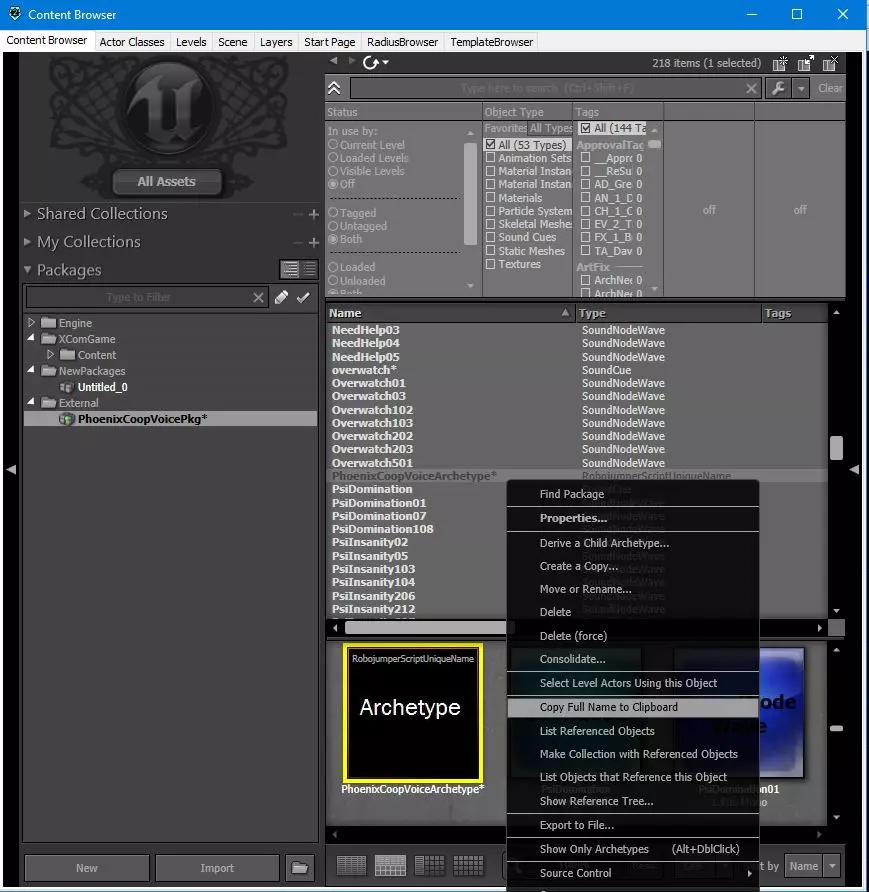Open folder icon button next to Import
This screenshot has height=892, width=869.
[x=300, y=868]
